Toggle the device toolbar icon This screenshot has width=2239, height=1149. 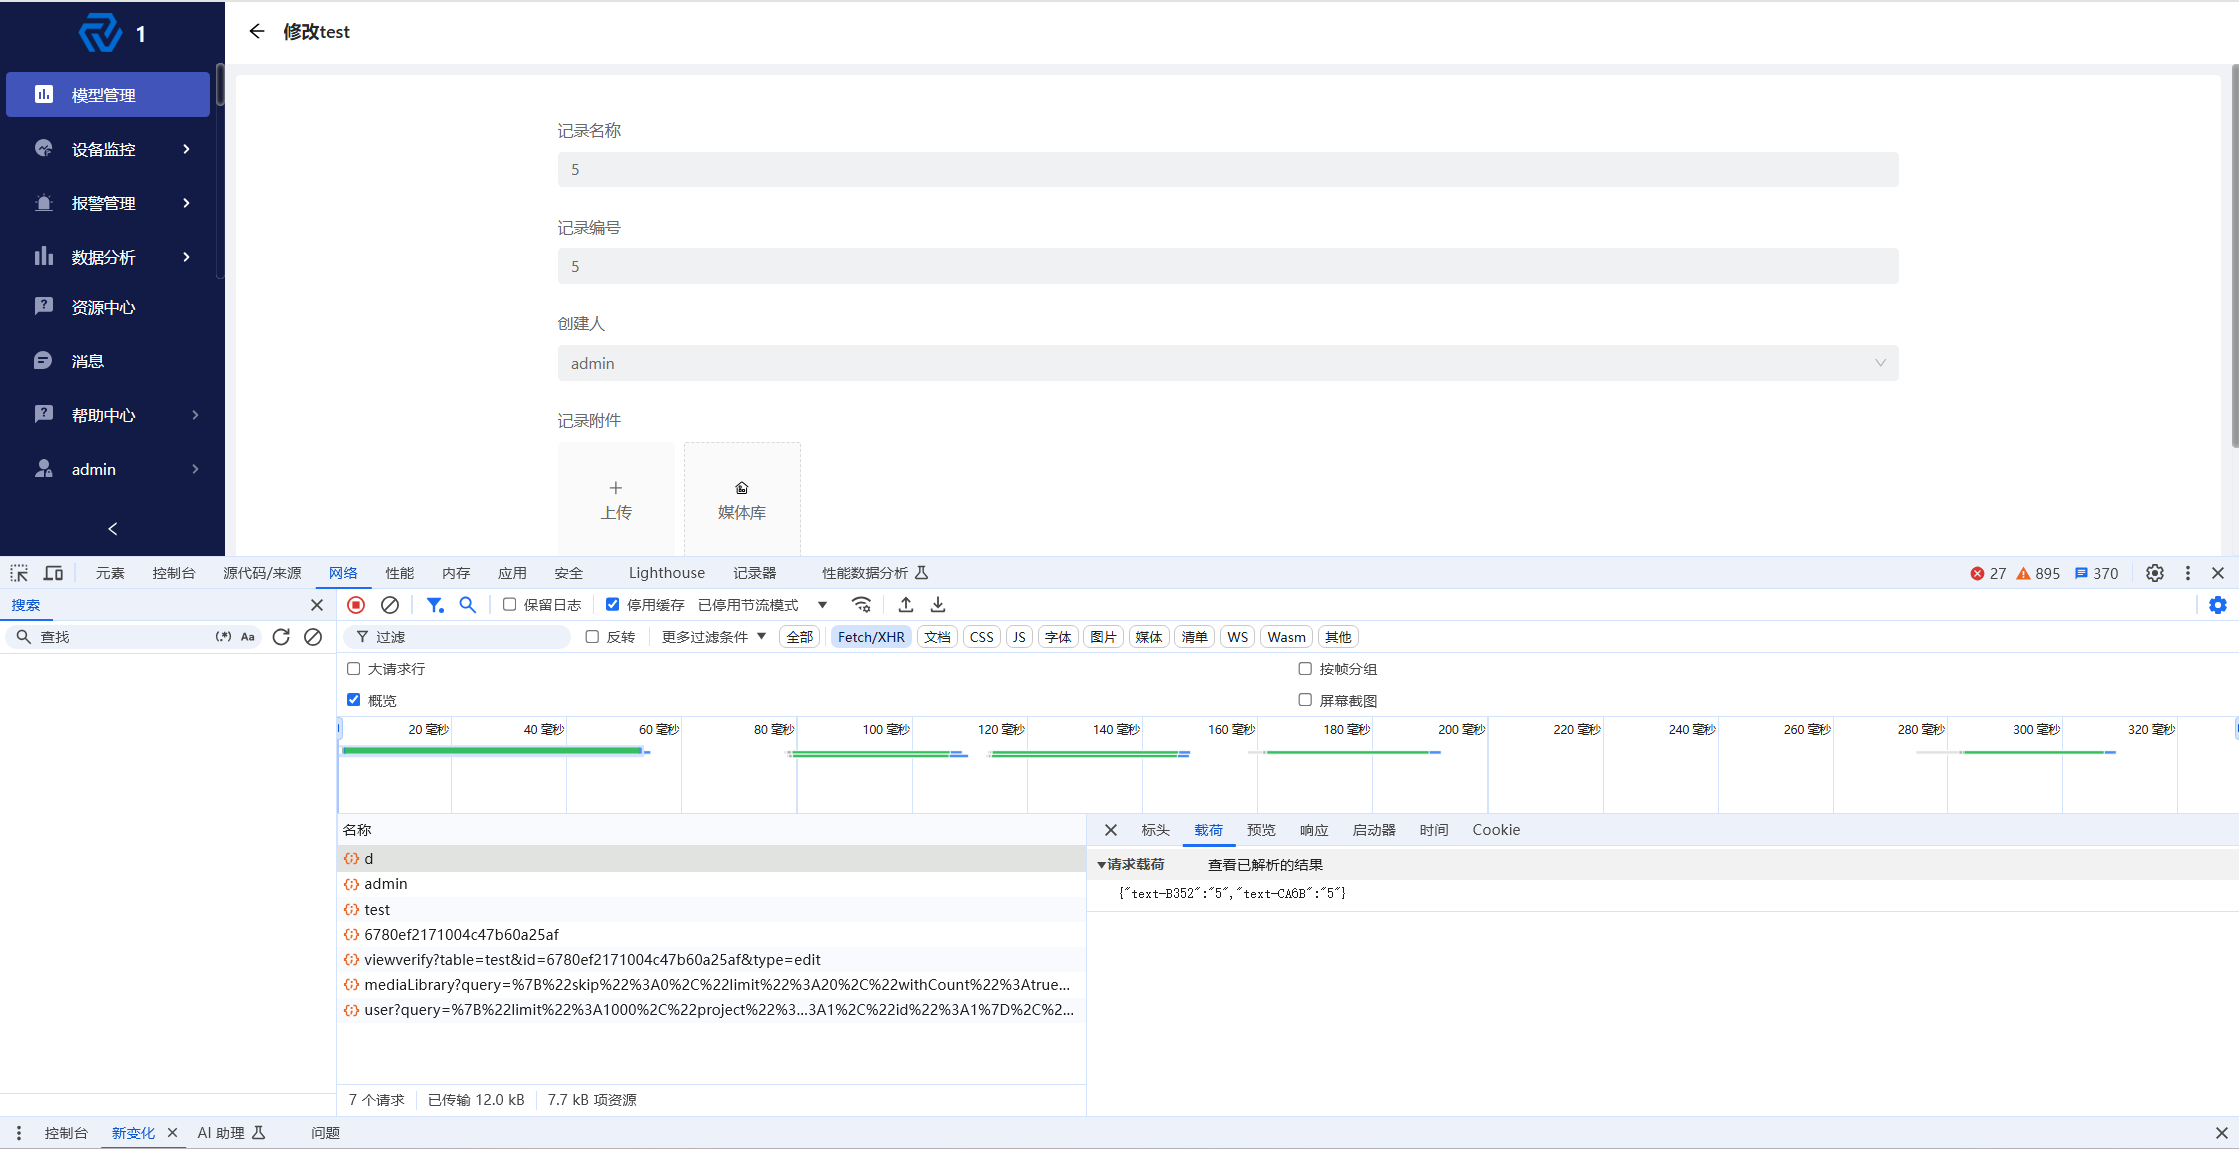pyautogui.click(x=53, y=573)
